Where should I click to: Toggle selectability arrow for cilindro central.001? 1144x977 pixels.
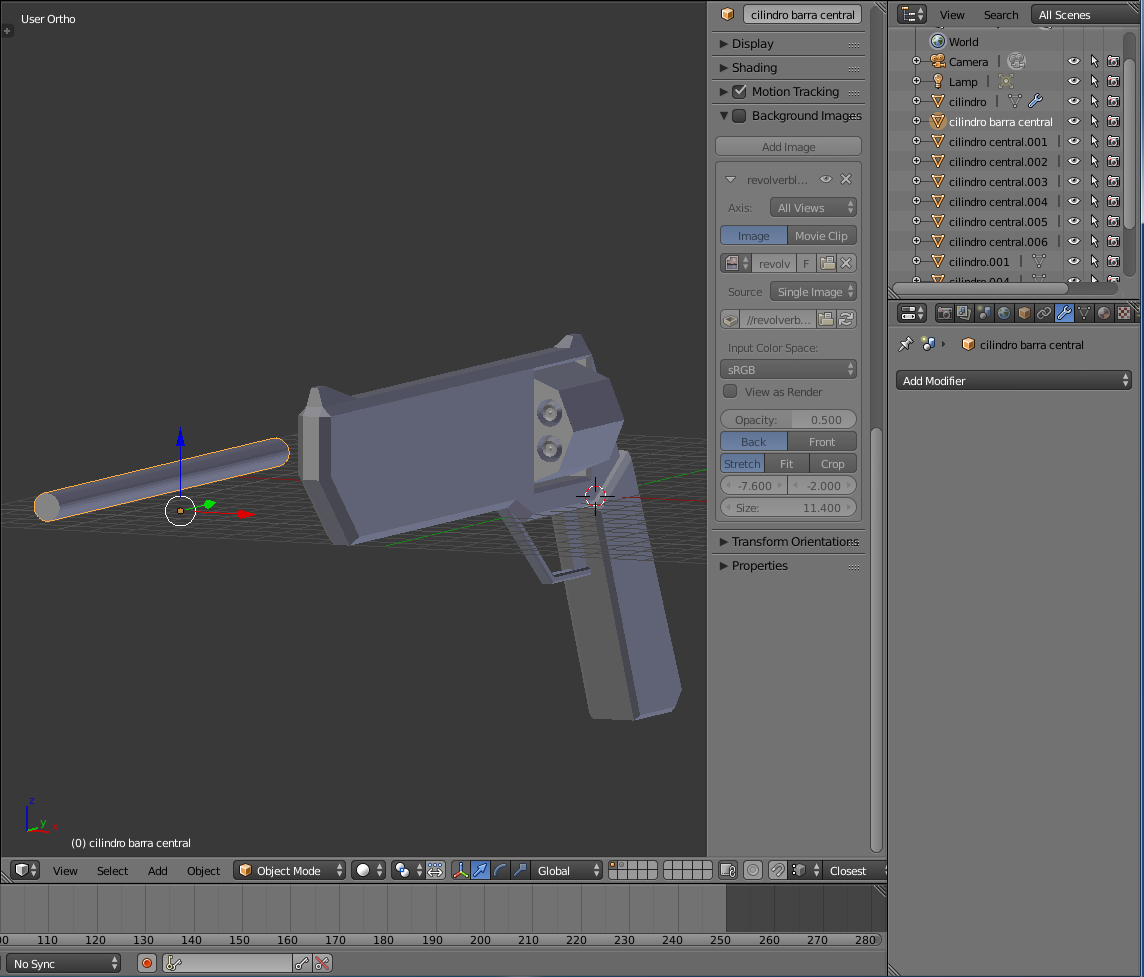(1094, 141)
